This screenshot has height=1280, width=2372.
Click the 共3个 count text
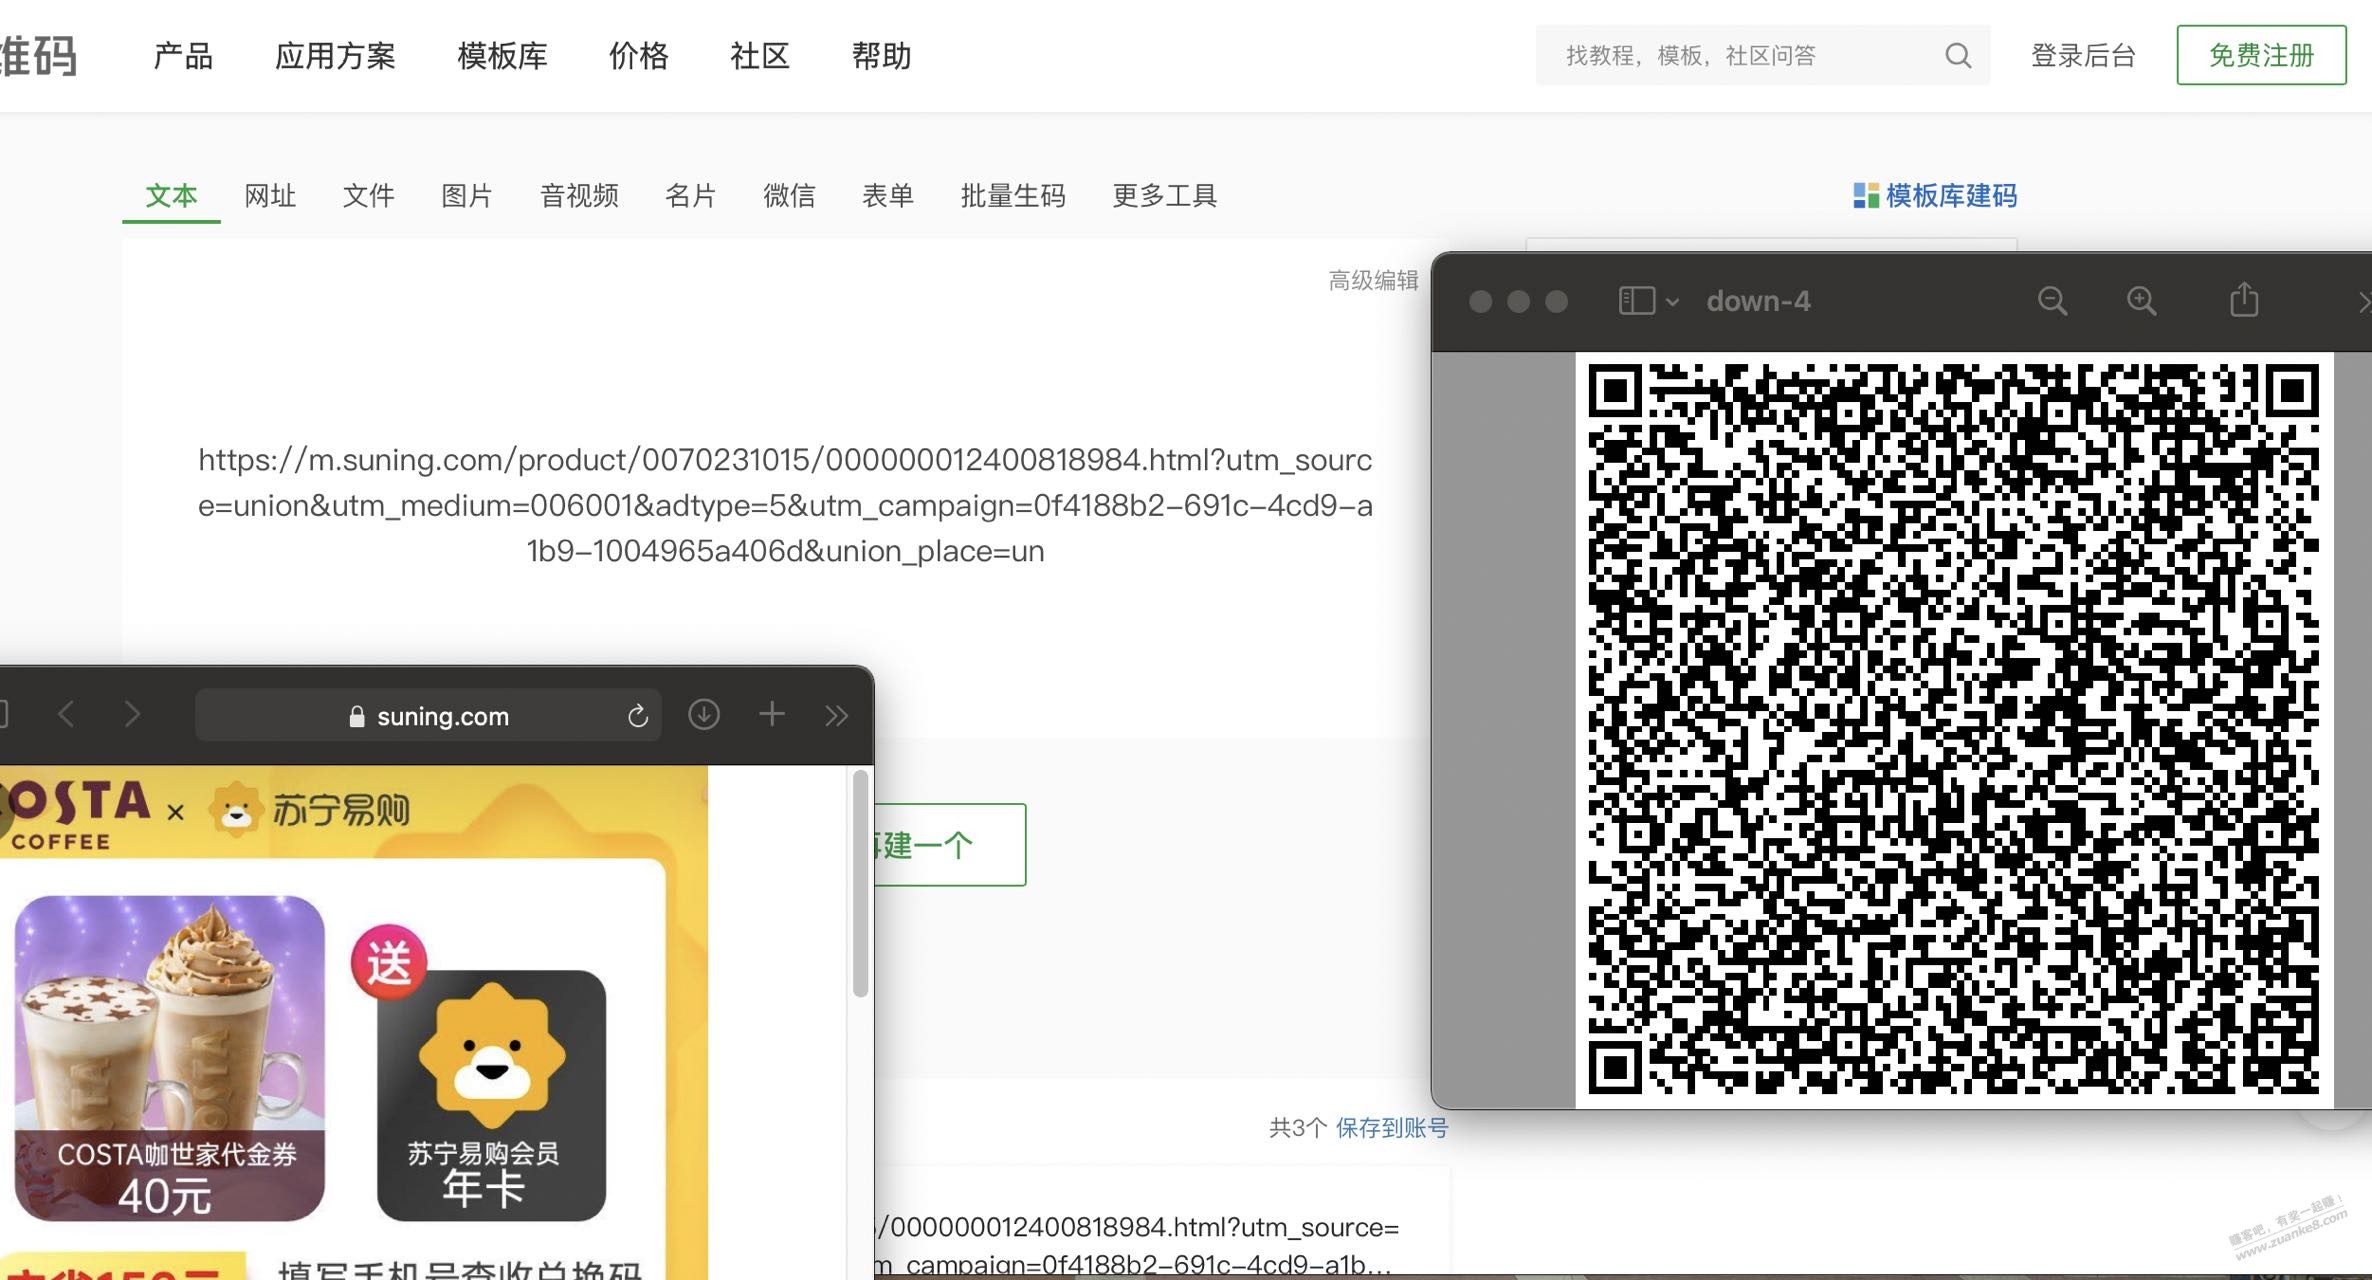click(1298, 1128)
